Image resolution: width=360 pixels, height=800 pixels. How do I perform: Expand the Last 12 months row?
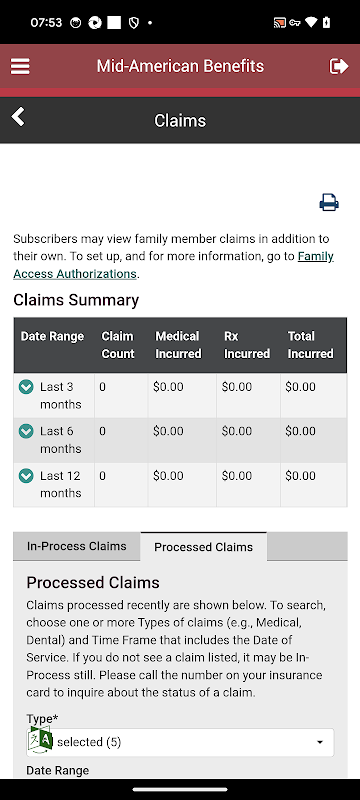coord(25,476)
